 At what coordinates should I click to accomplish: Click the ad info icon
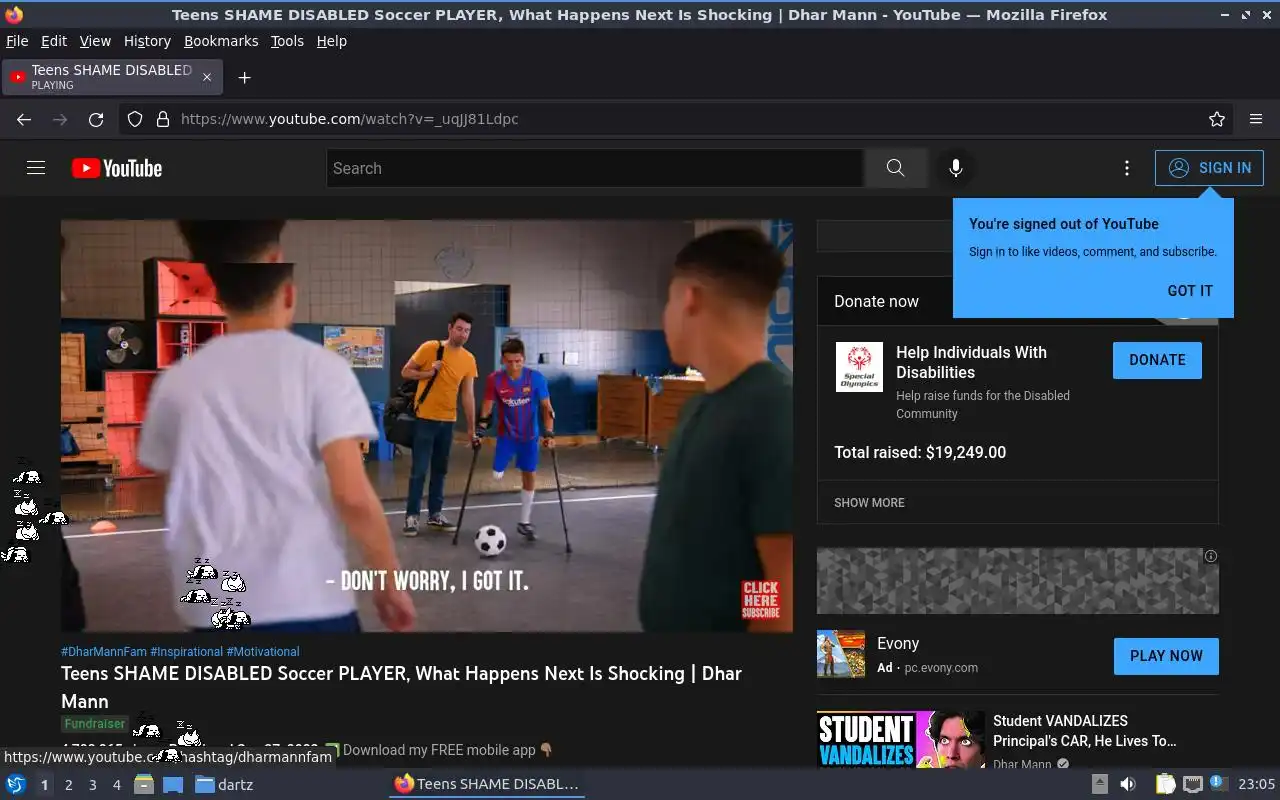[1210, 556]
